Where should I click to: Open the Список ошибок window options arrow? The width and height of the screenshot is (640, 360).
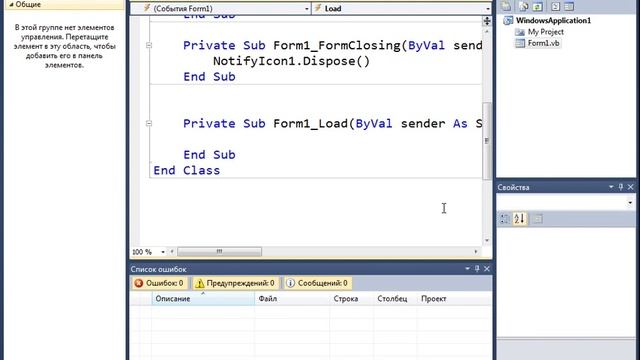[467, 269]
